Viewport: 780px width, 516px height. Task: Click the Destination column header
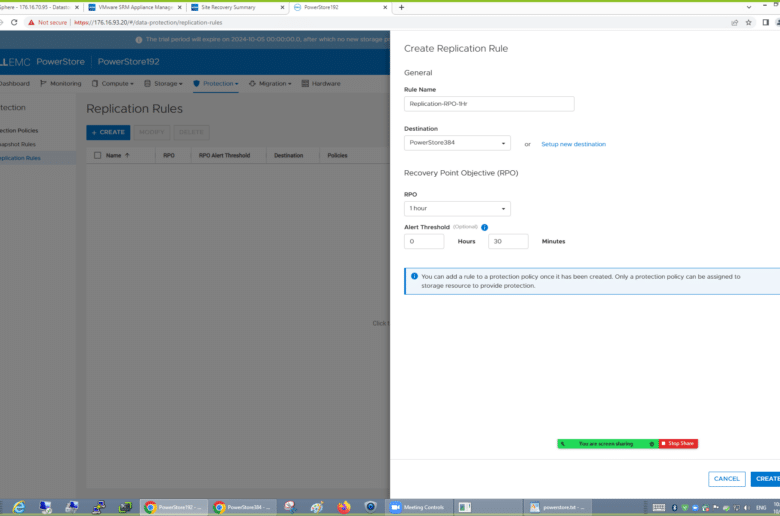[289, 155]
